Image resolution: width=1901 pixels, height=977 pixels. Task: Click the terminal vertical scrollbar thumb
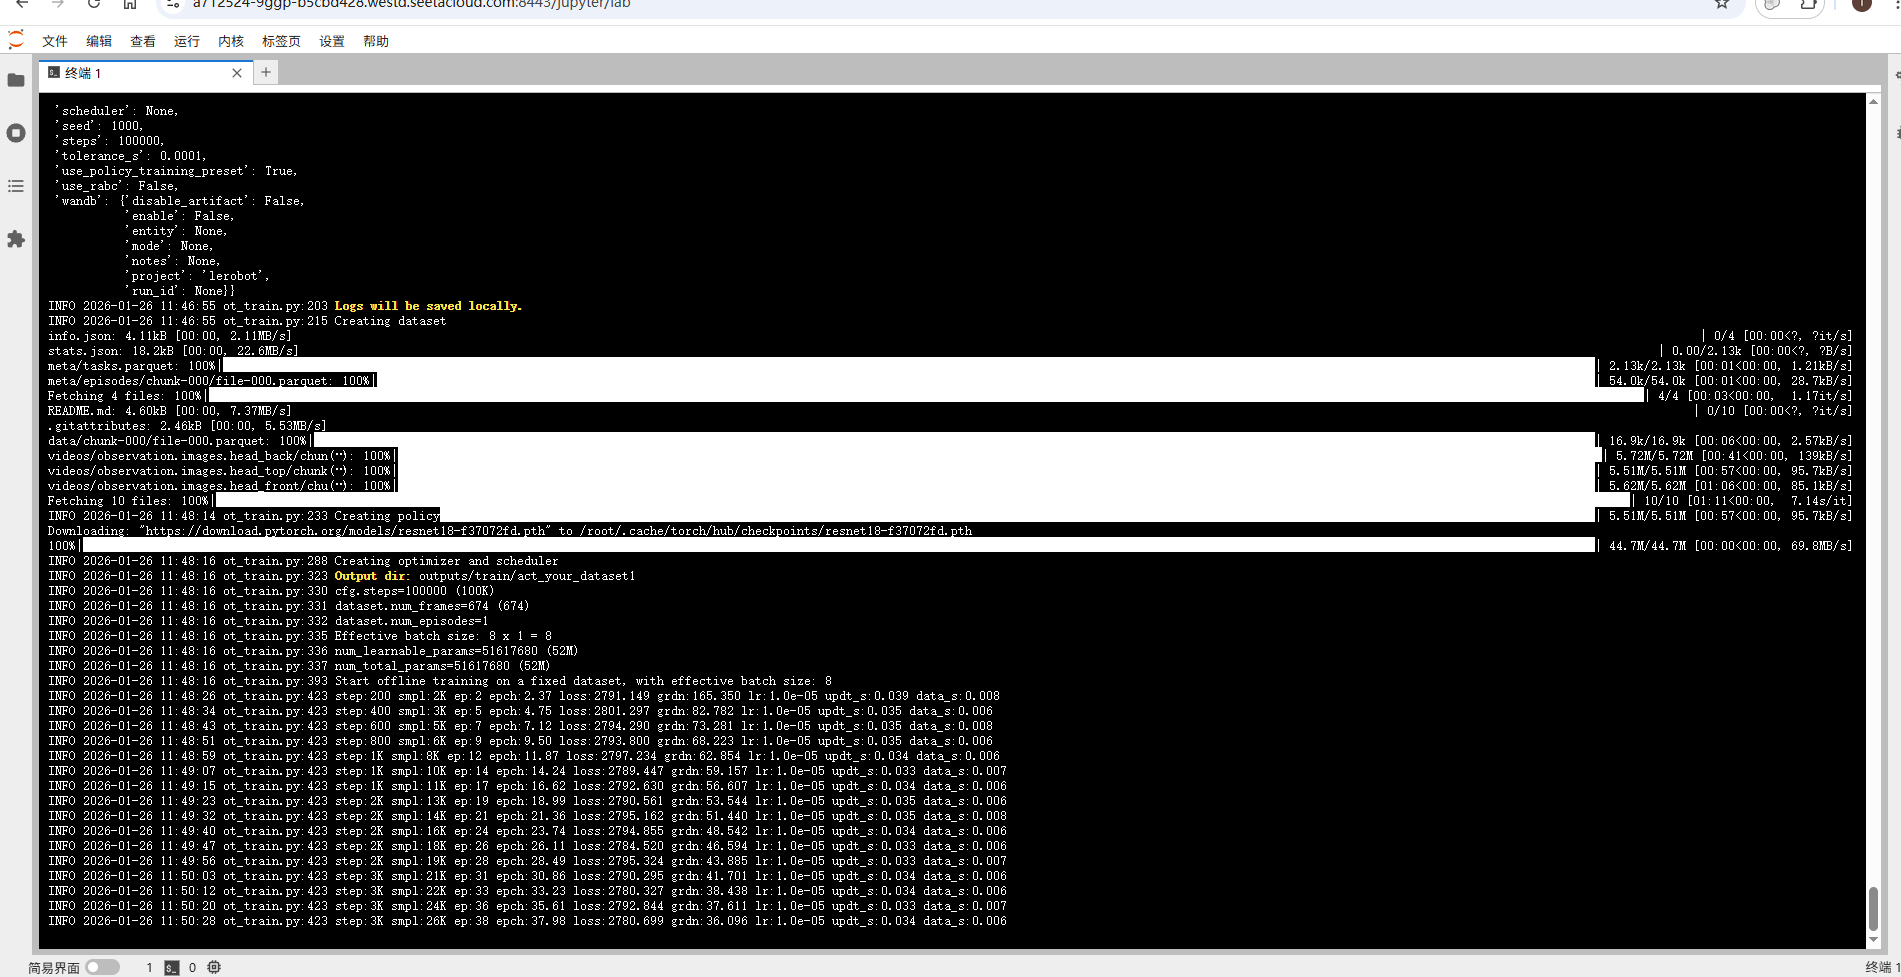[x=1873, y=908]
